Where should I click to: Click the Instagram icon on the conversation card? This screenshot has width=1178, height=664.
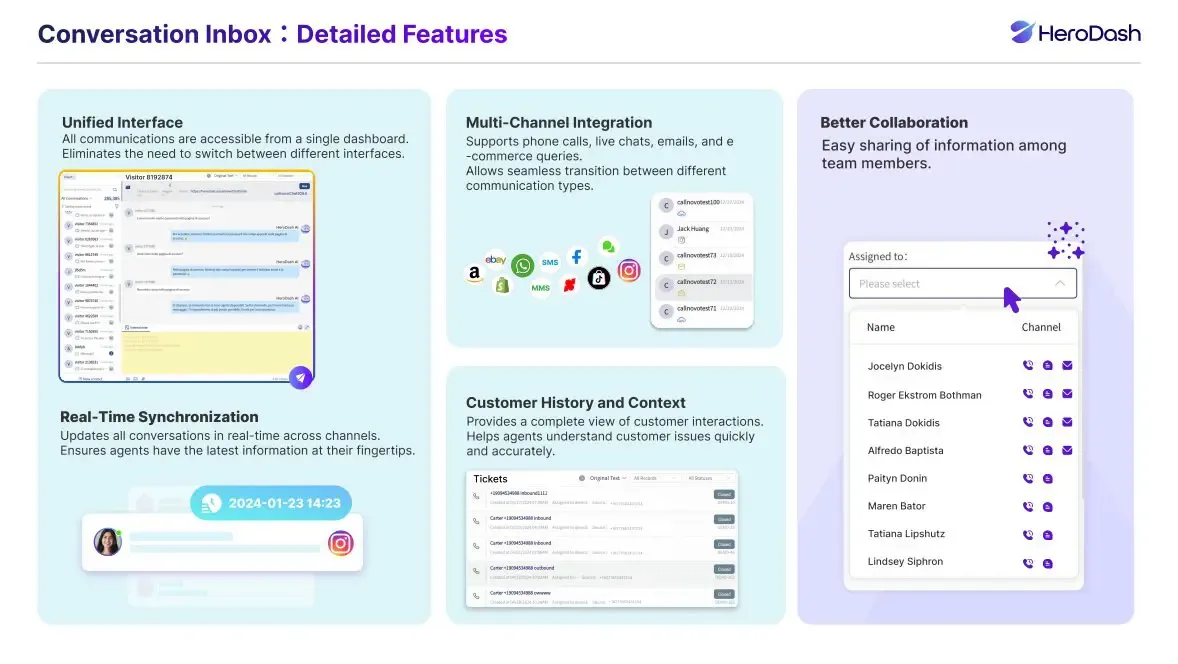pyautogui.click(x=340, y=543)
